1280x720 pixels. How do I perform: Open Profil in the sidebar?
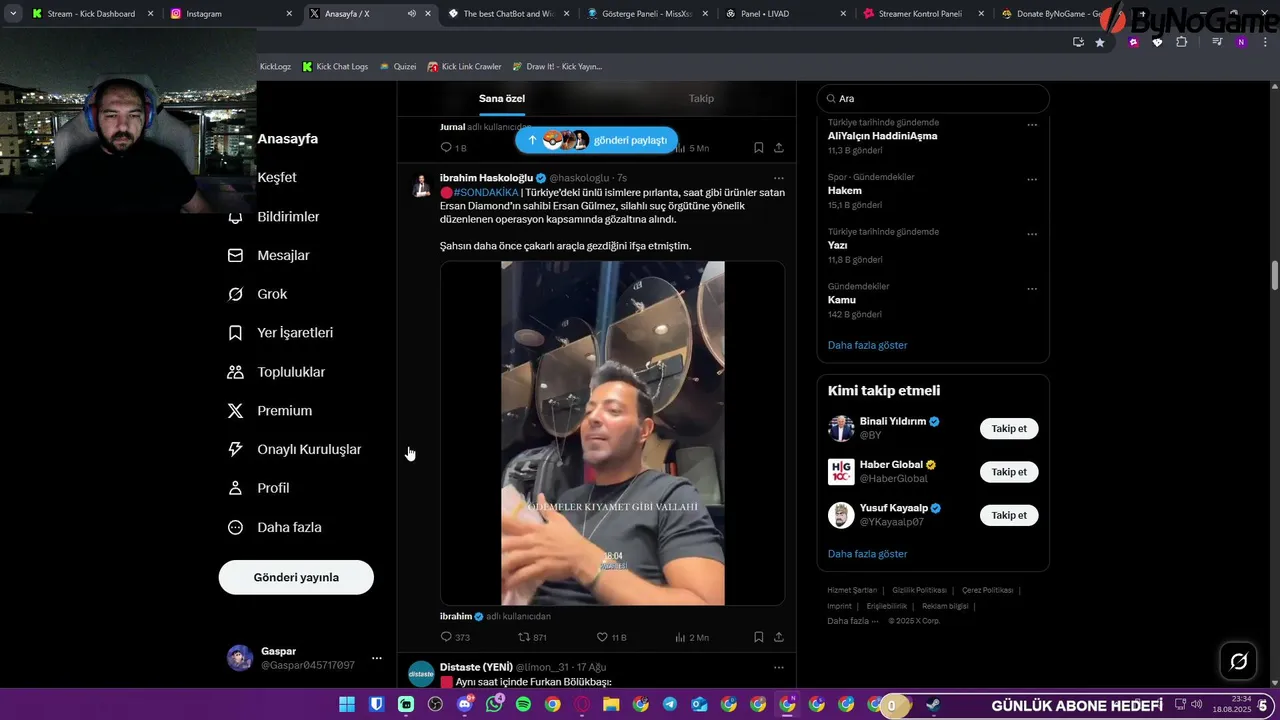coord(258,488)
